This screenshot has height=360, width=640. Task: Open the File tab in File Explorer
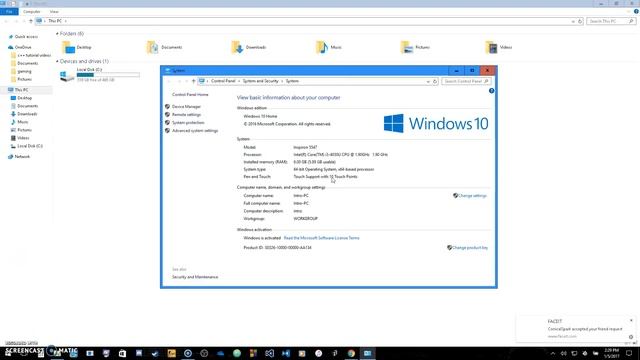pyautogui.click(x=9, y=12)
